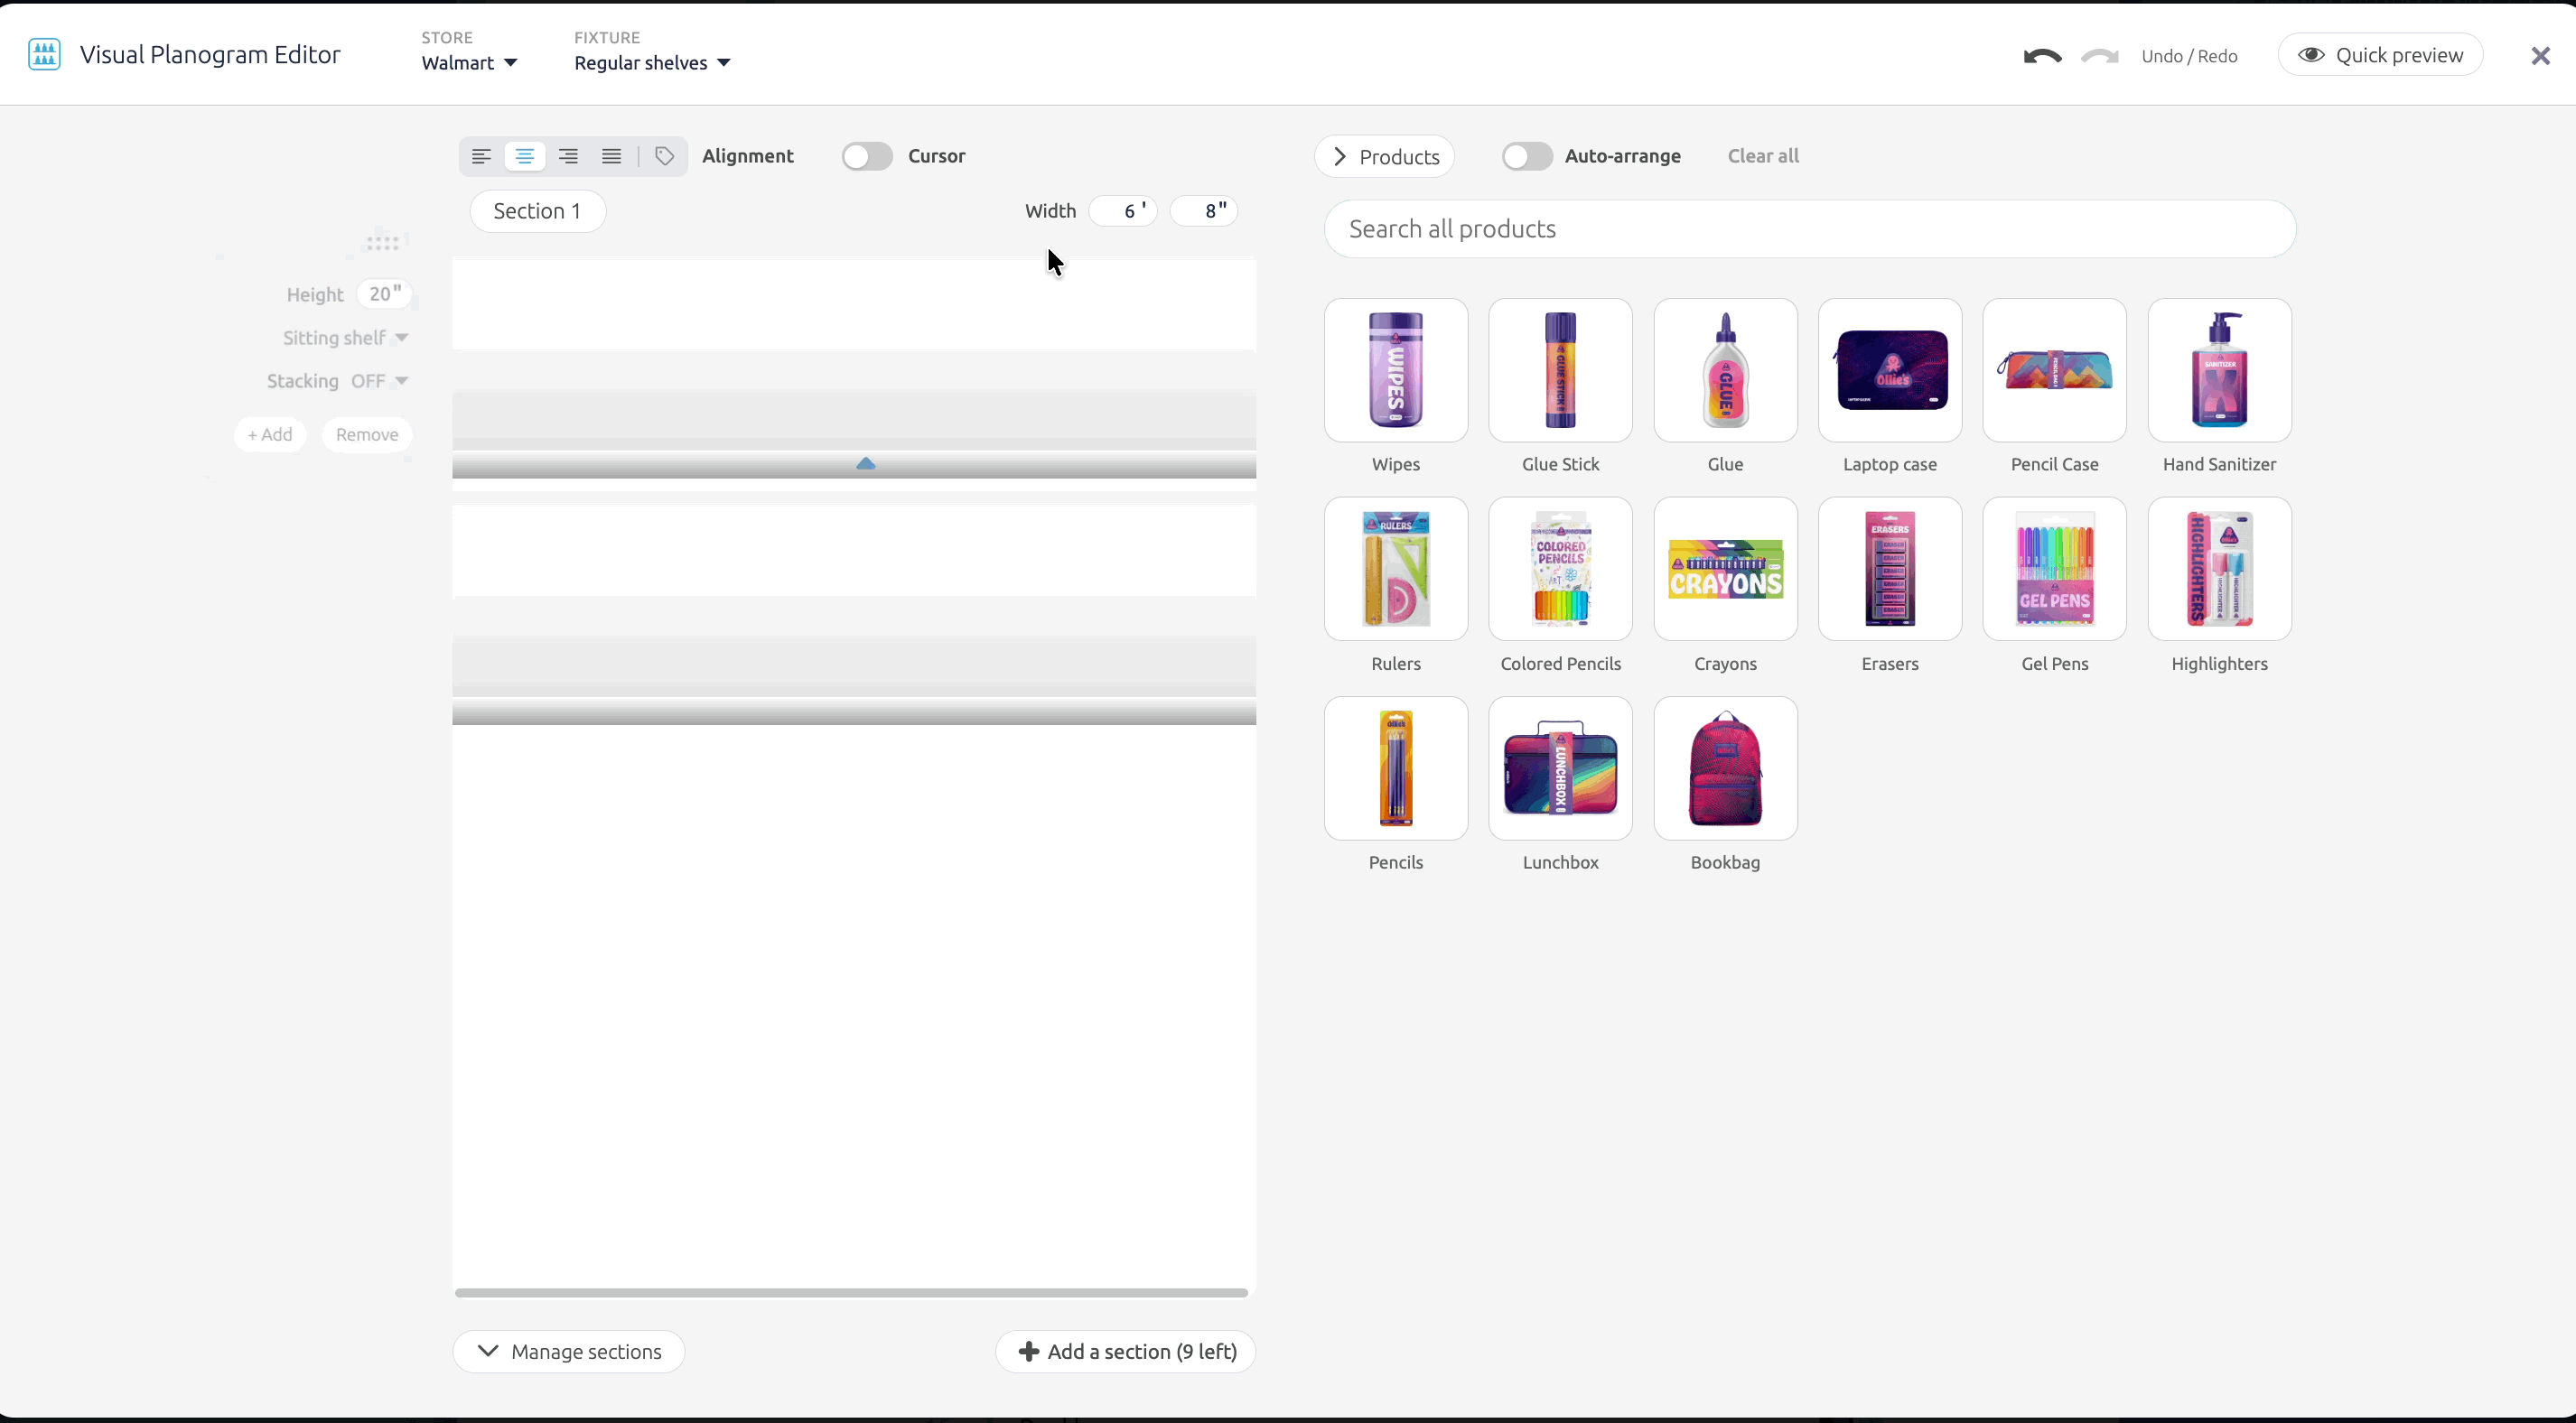
Task: Select the Rulers product thumbnail
Action: coord(1396,569)
